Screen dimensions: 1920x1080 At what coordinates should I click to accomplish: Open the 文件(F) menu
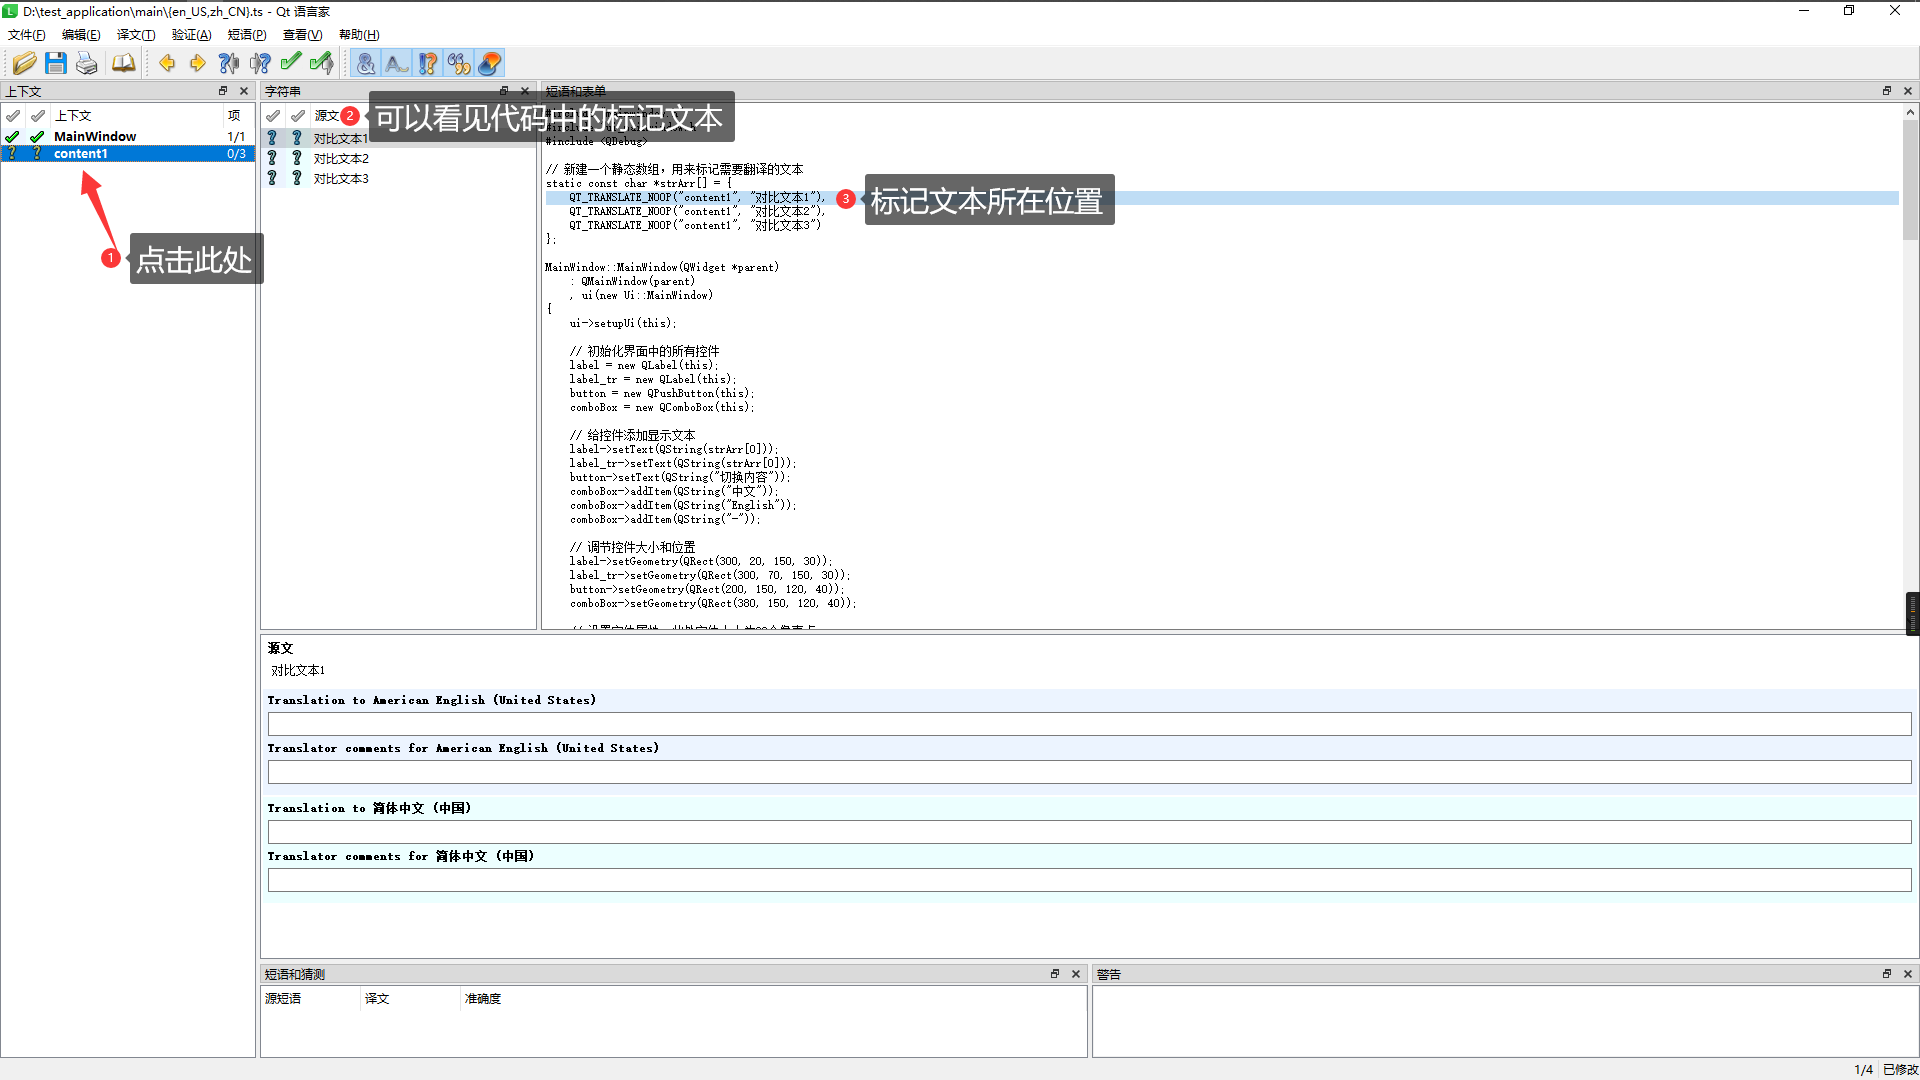(x=27, y=35)
